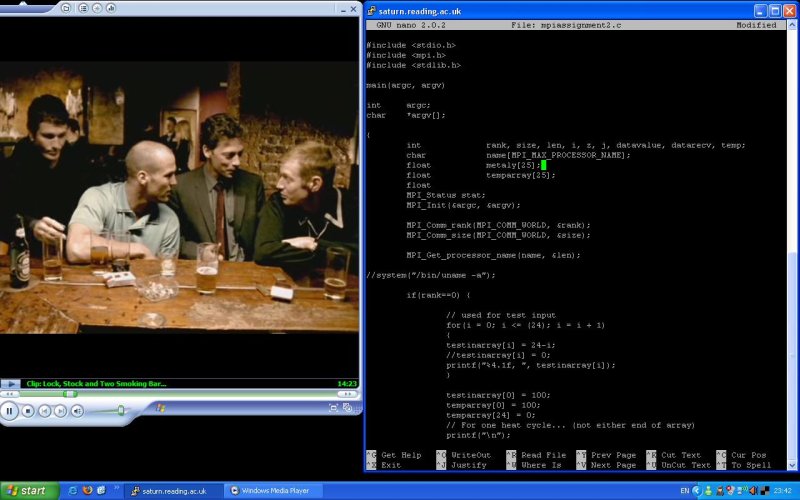Click the Windows logo in the Media Player bar
The width and height of the screenshot is (800, 500).
pyautogui.click(x=161, y=408)
